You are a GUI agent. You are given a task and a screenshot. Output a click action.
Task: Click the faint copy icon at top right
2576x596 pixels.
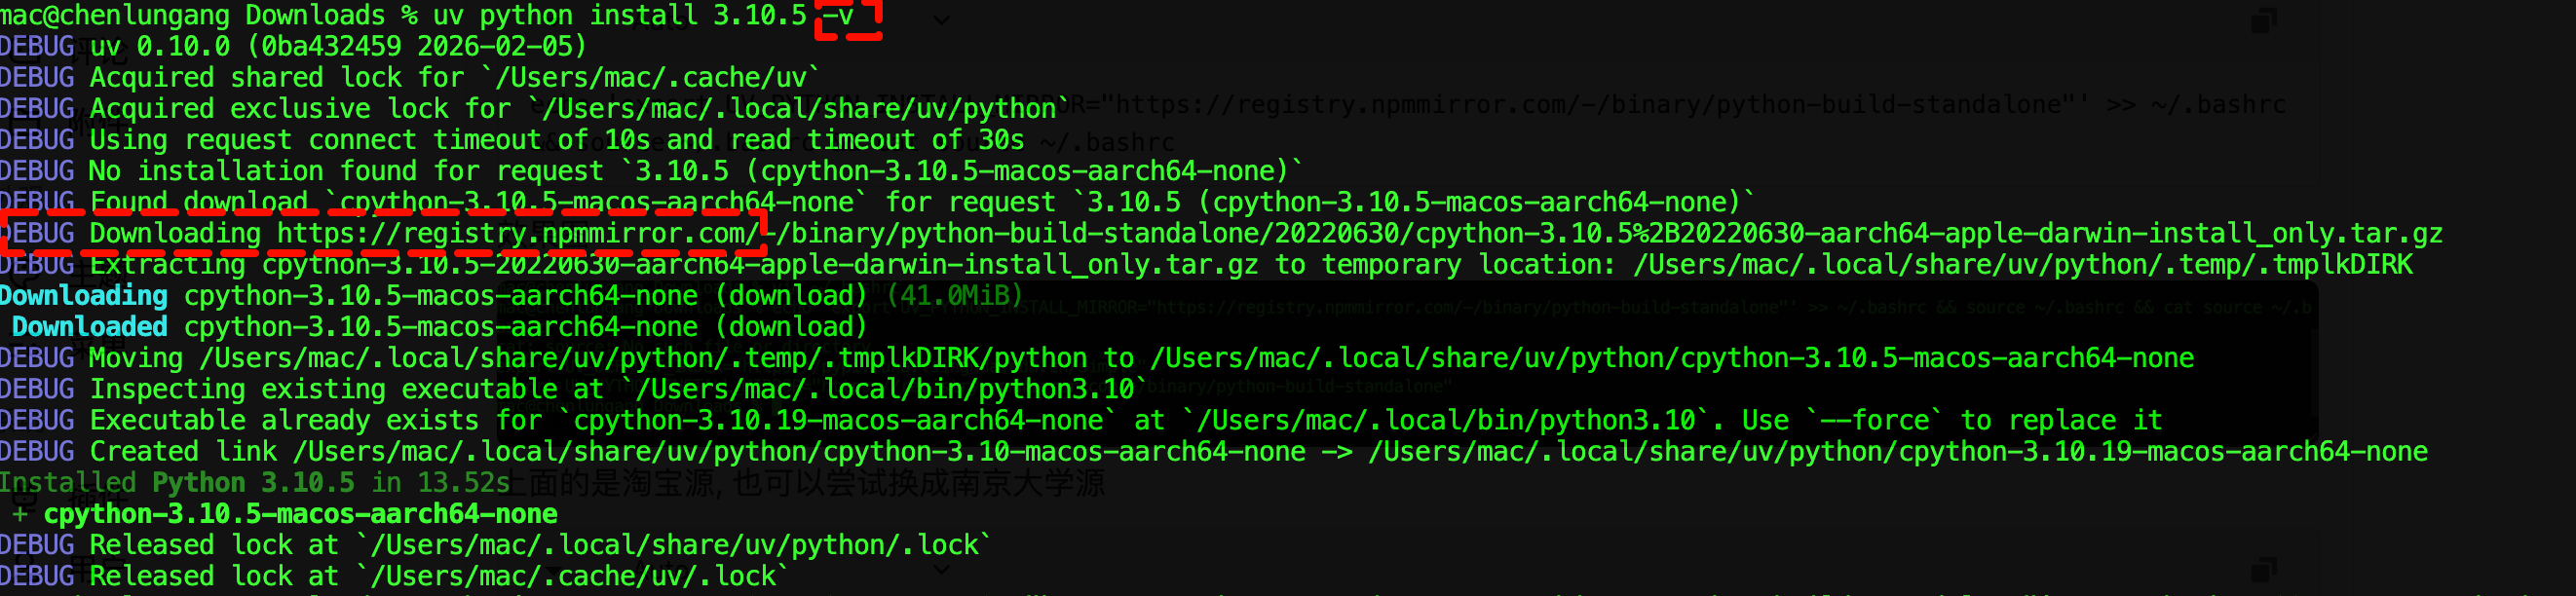(x=2264, y=20)
